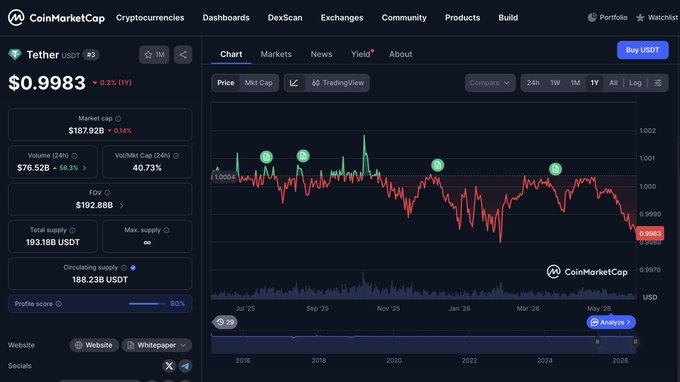The width and height of the screenshot is (680, 382).
Task: Click the green news marker near Mar '26
Action: click(x=556, y=169)
